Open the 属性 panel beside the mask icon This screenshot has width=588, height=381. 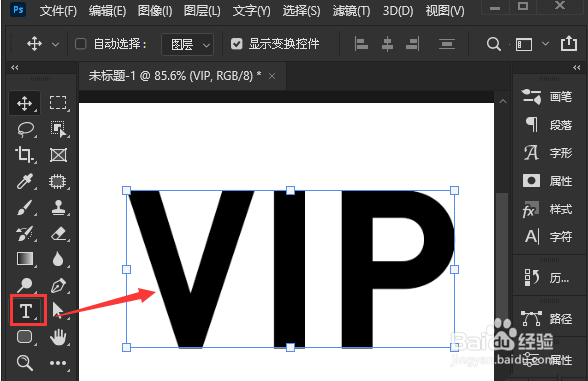(x=547, y=181)
